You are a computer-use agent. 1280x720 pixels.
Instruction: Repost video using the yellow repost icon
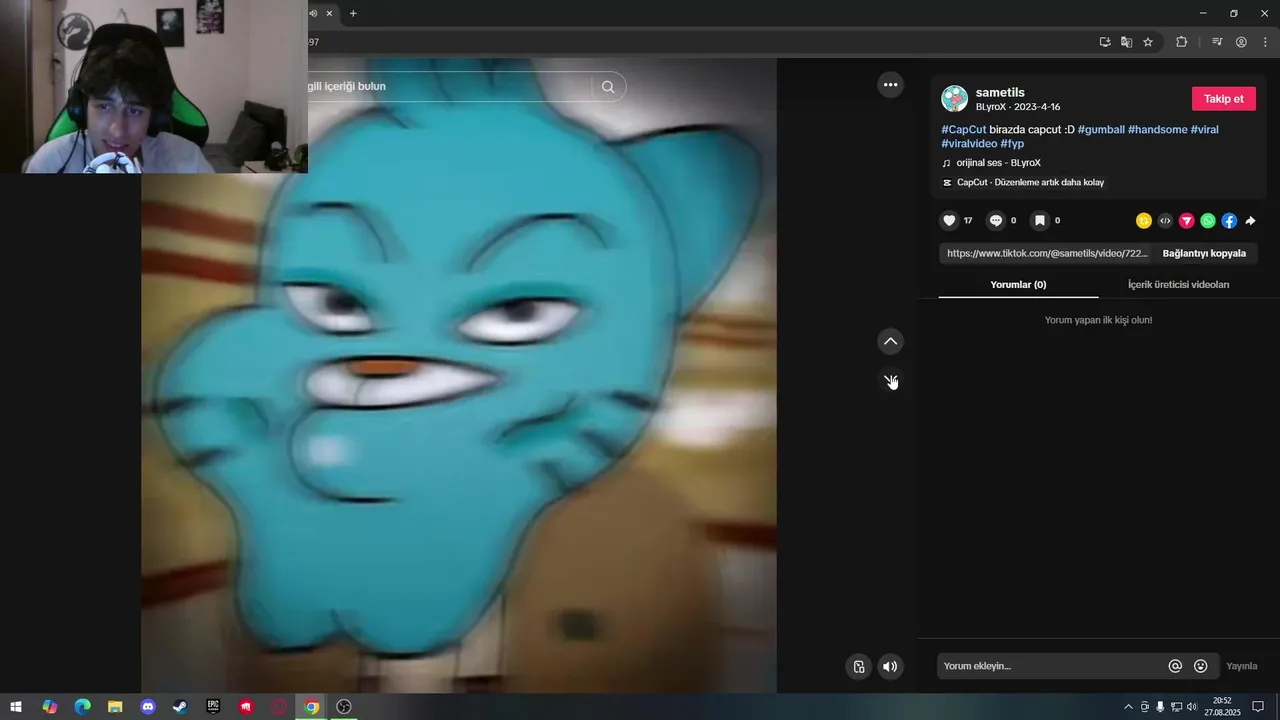(1144, 221)
